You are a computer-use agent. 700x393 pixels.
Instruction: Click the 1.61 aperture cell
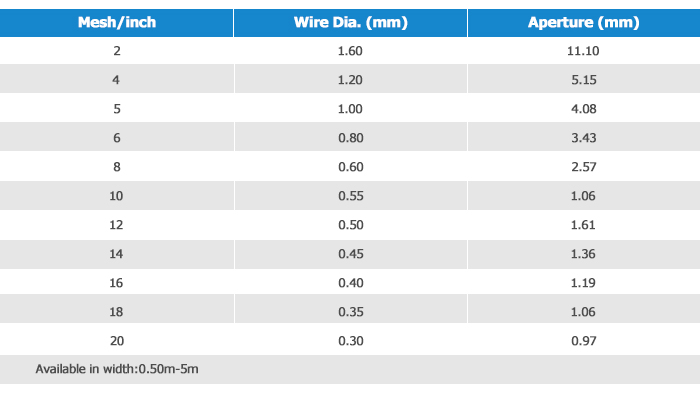click(584, 225)
